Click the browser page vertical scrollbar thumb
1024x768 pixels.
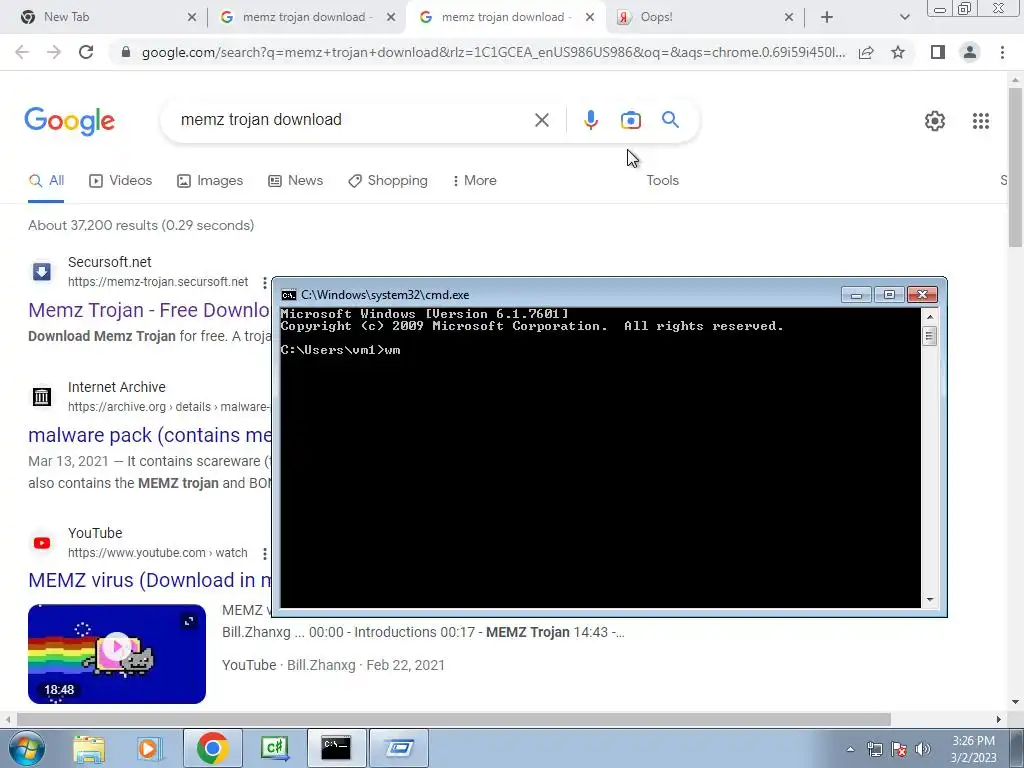click(x=1015, y=167)
